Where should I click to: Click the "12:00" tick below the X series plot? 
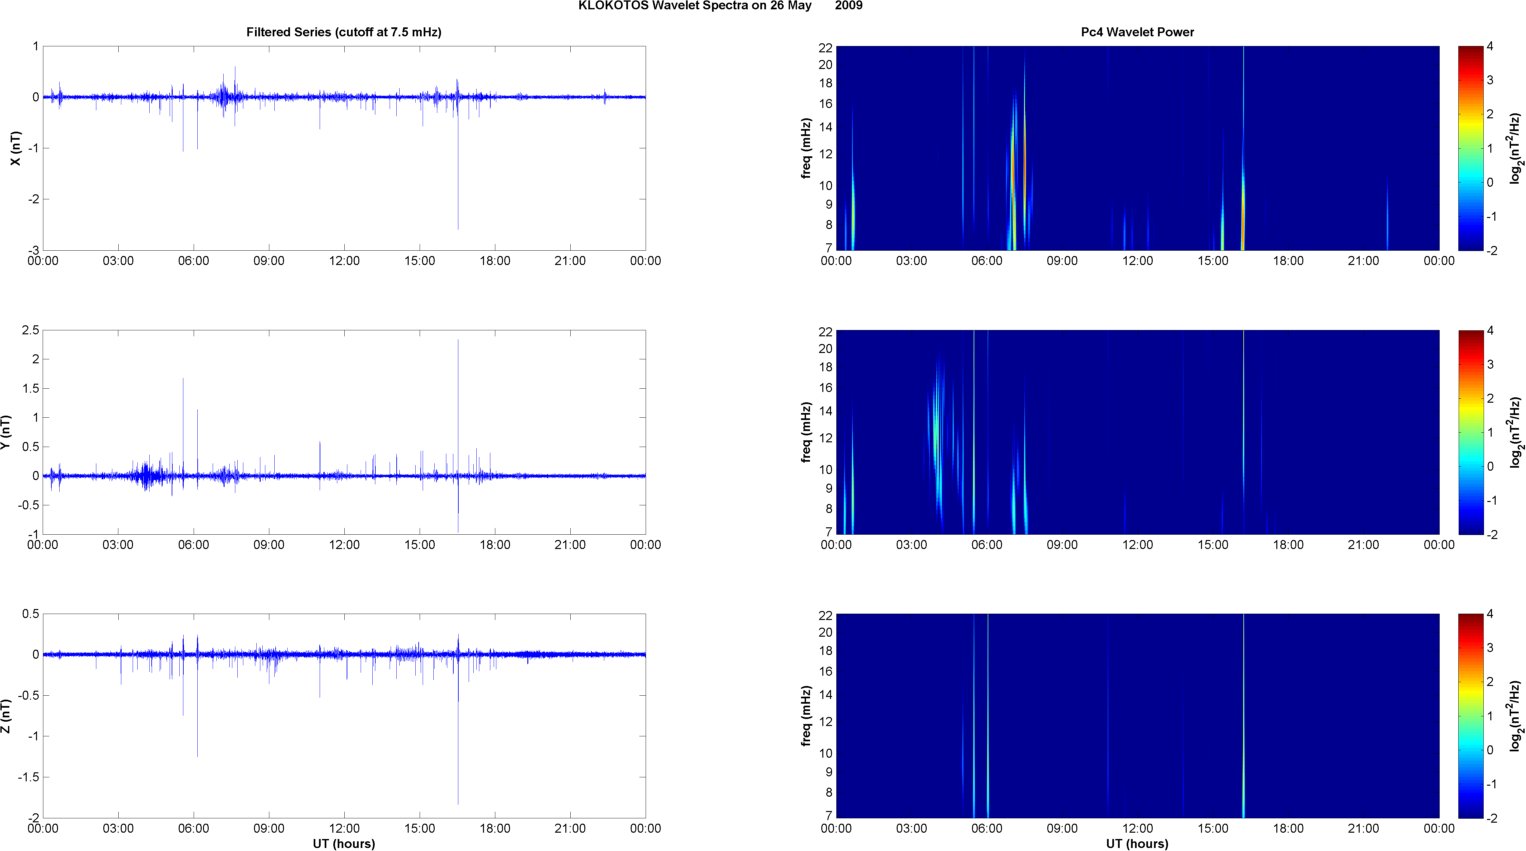(344, 261)
